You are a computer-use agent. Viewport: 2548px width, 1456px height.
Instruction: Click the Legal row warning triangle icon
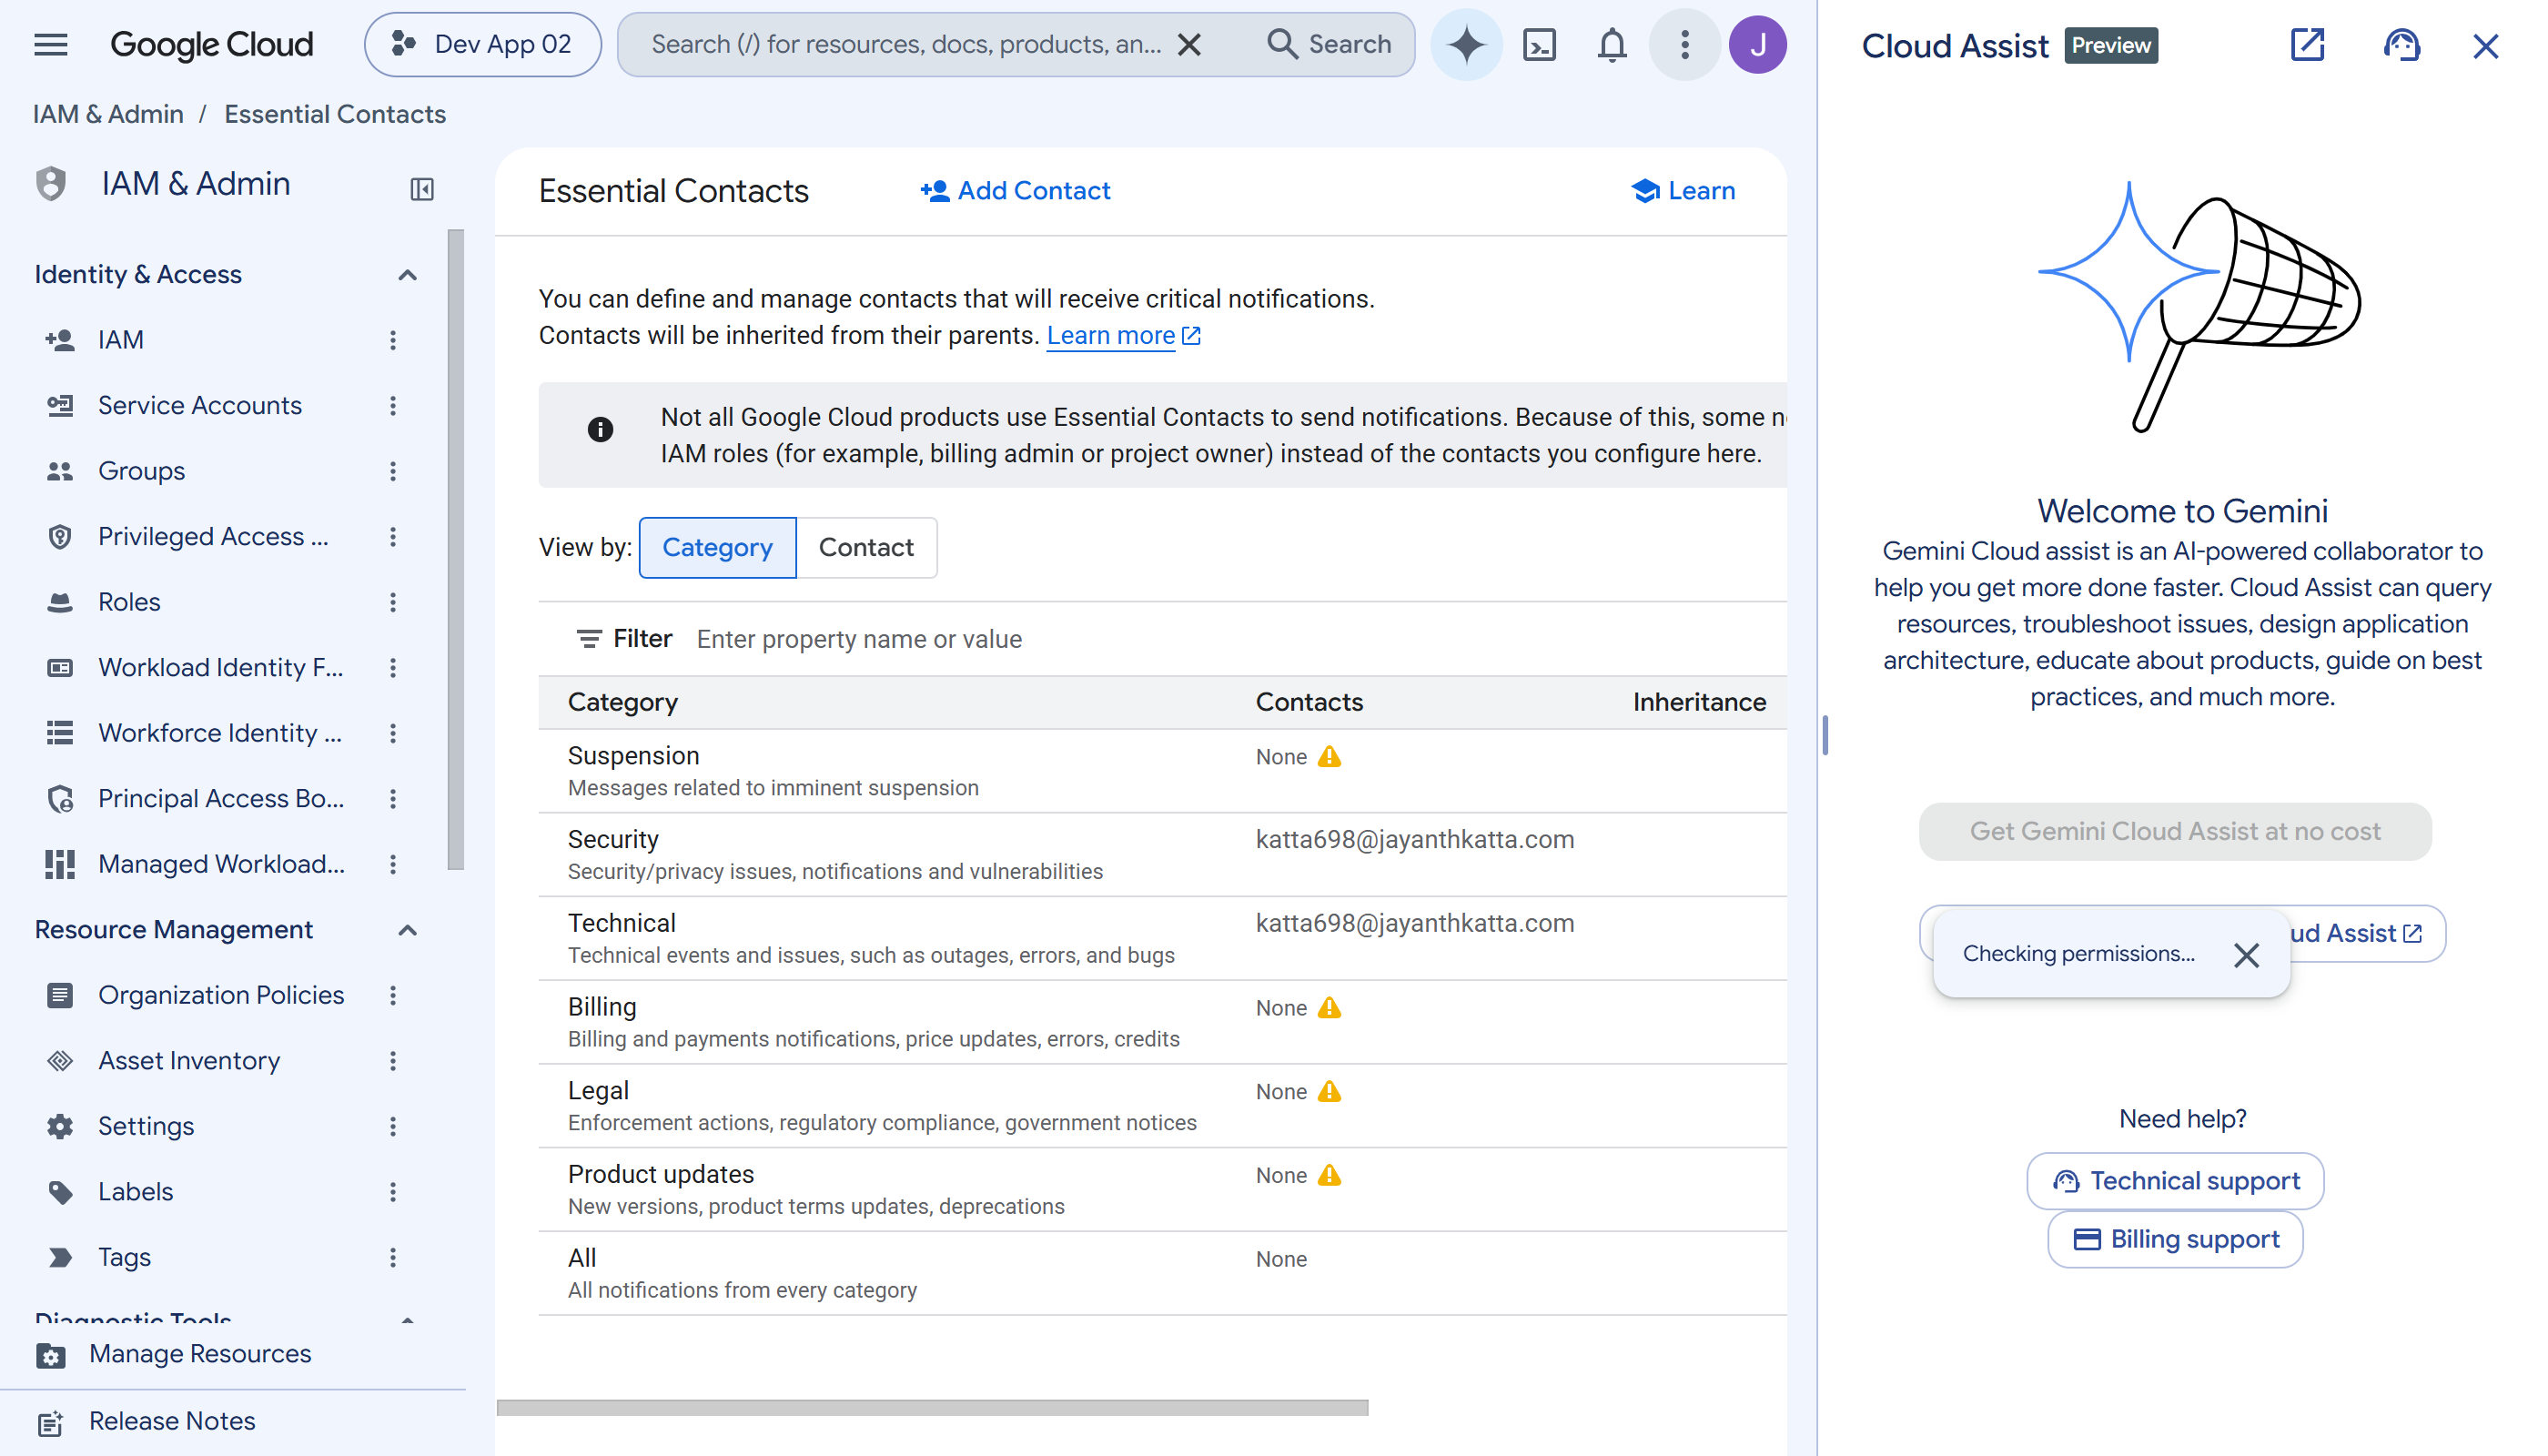1329,1092
